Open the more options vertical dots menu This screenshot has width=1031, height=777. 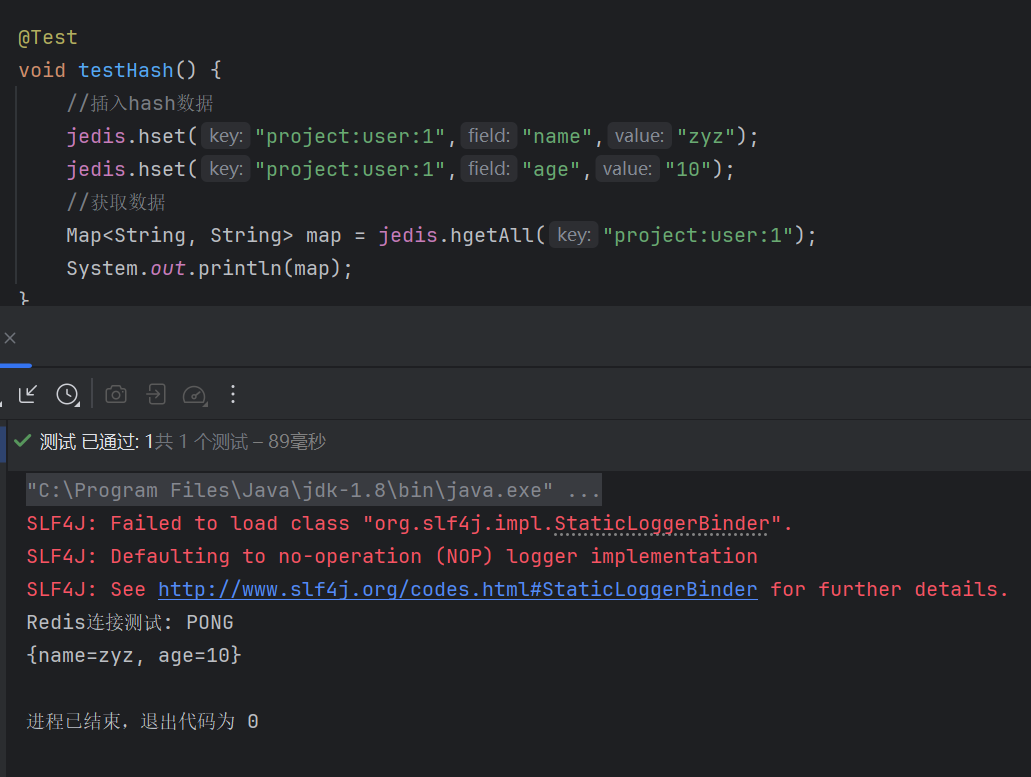pyautogui.click(x=233, y=394)
